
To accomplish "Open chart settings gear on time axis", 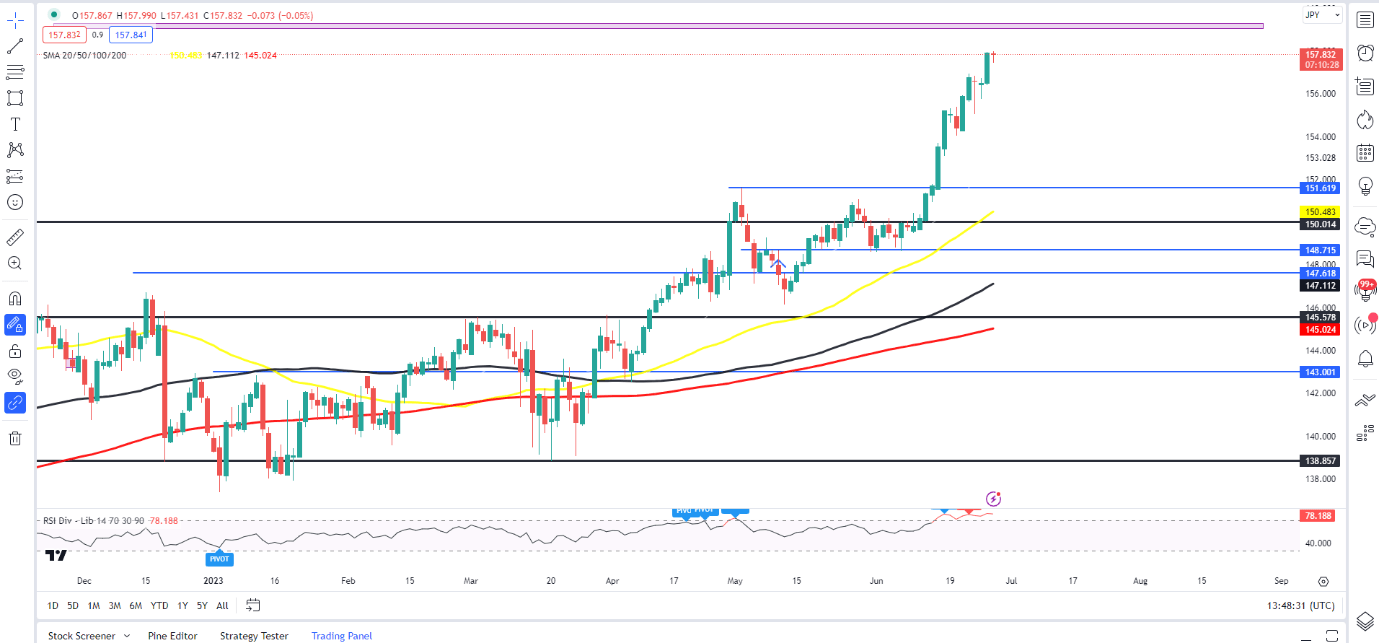I will pos(1322,581).
